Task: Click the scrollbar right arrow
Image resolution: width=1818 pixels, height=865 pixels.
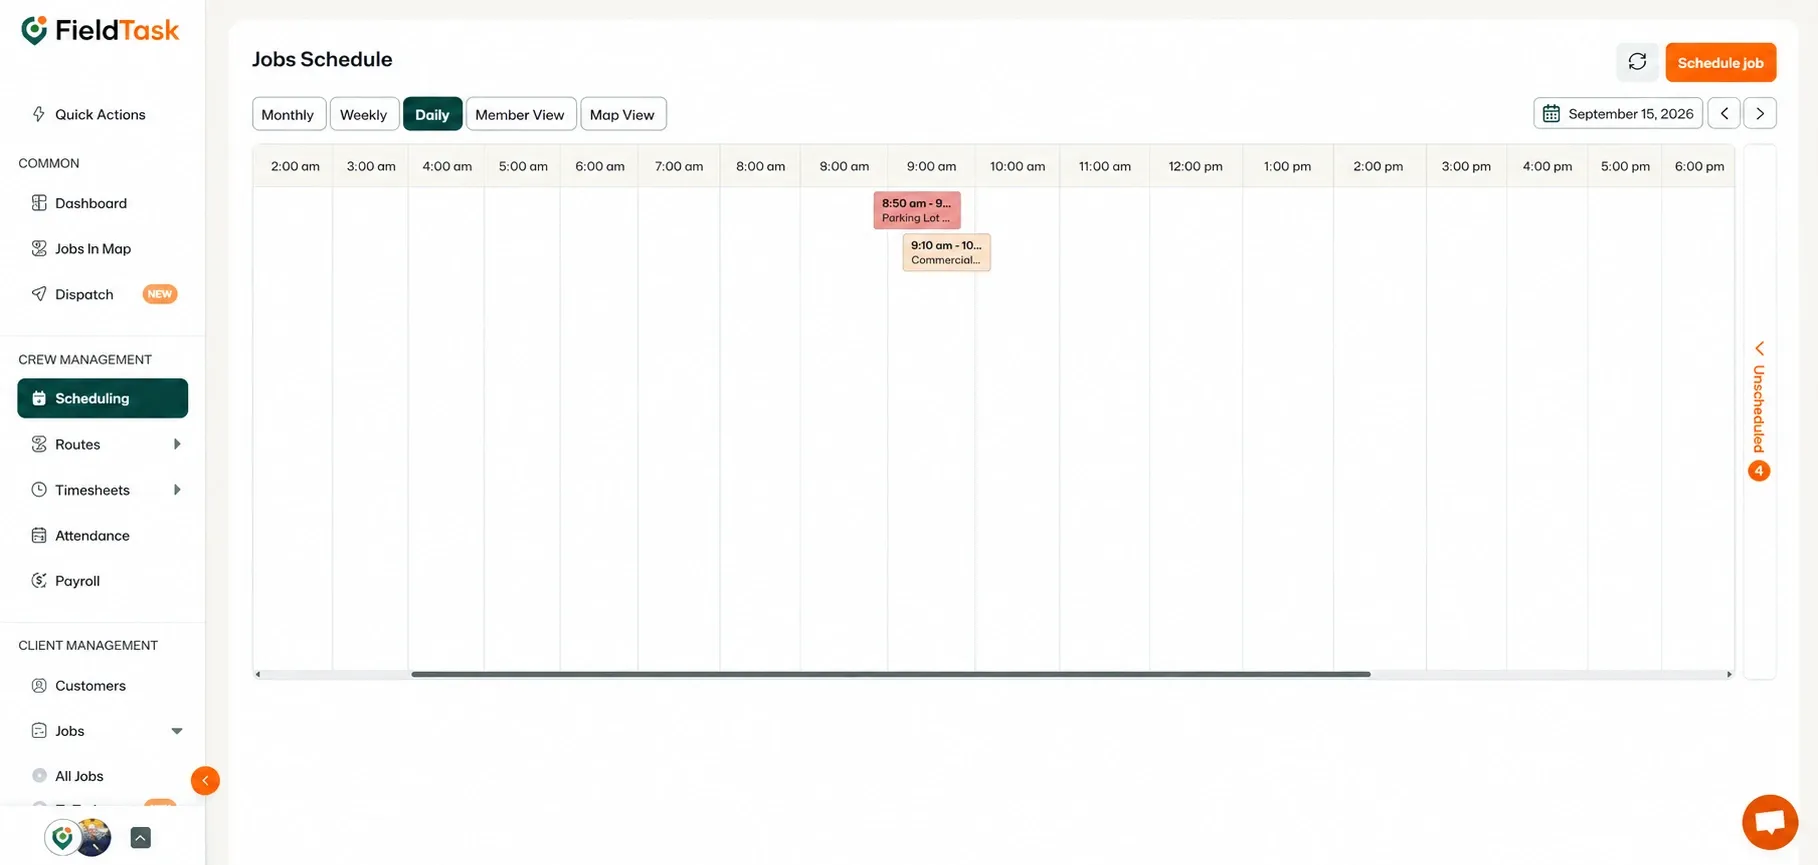Action: point(1729,674)
